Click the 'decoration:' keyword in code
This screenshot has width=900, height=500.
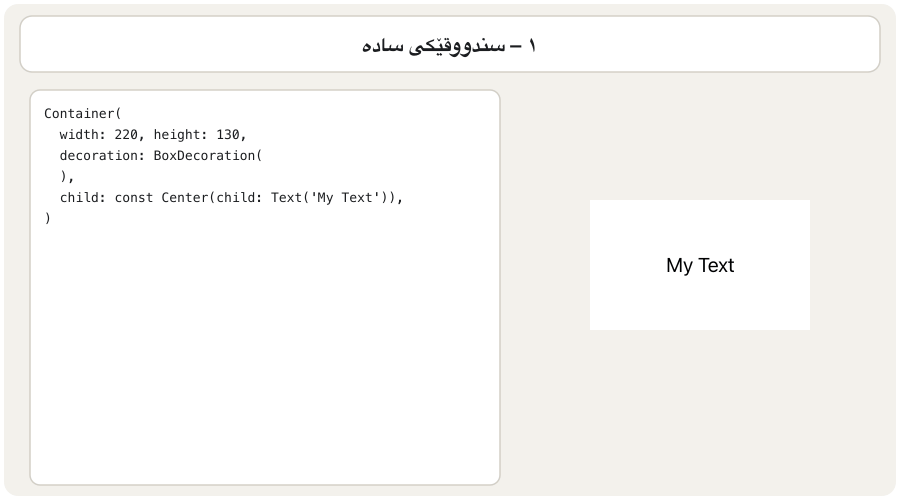[x=102, y=156]
